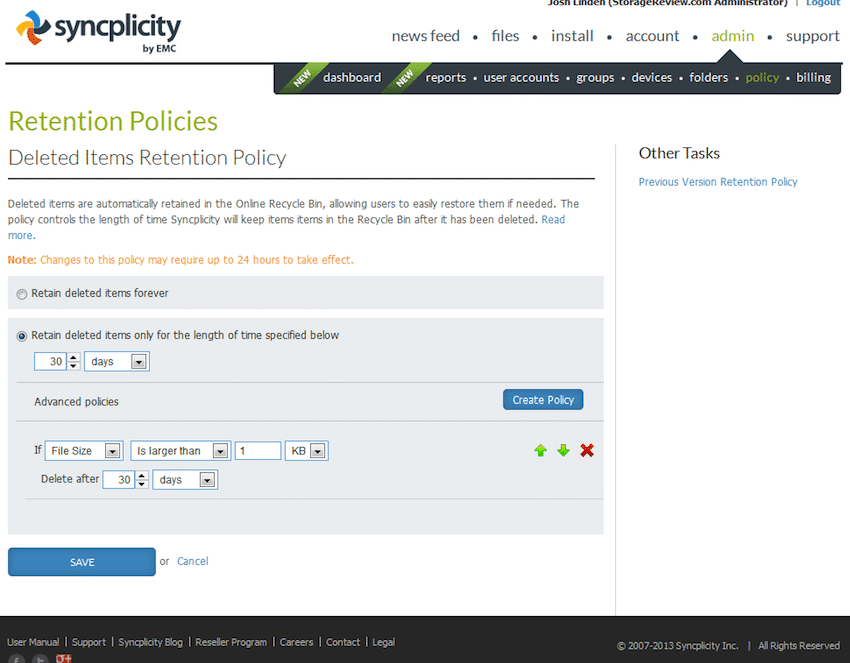This screenshot has width=850, height=663.
Task: Decrease the Delete after value
Action: [142, 484]
